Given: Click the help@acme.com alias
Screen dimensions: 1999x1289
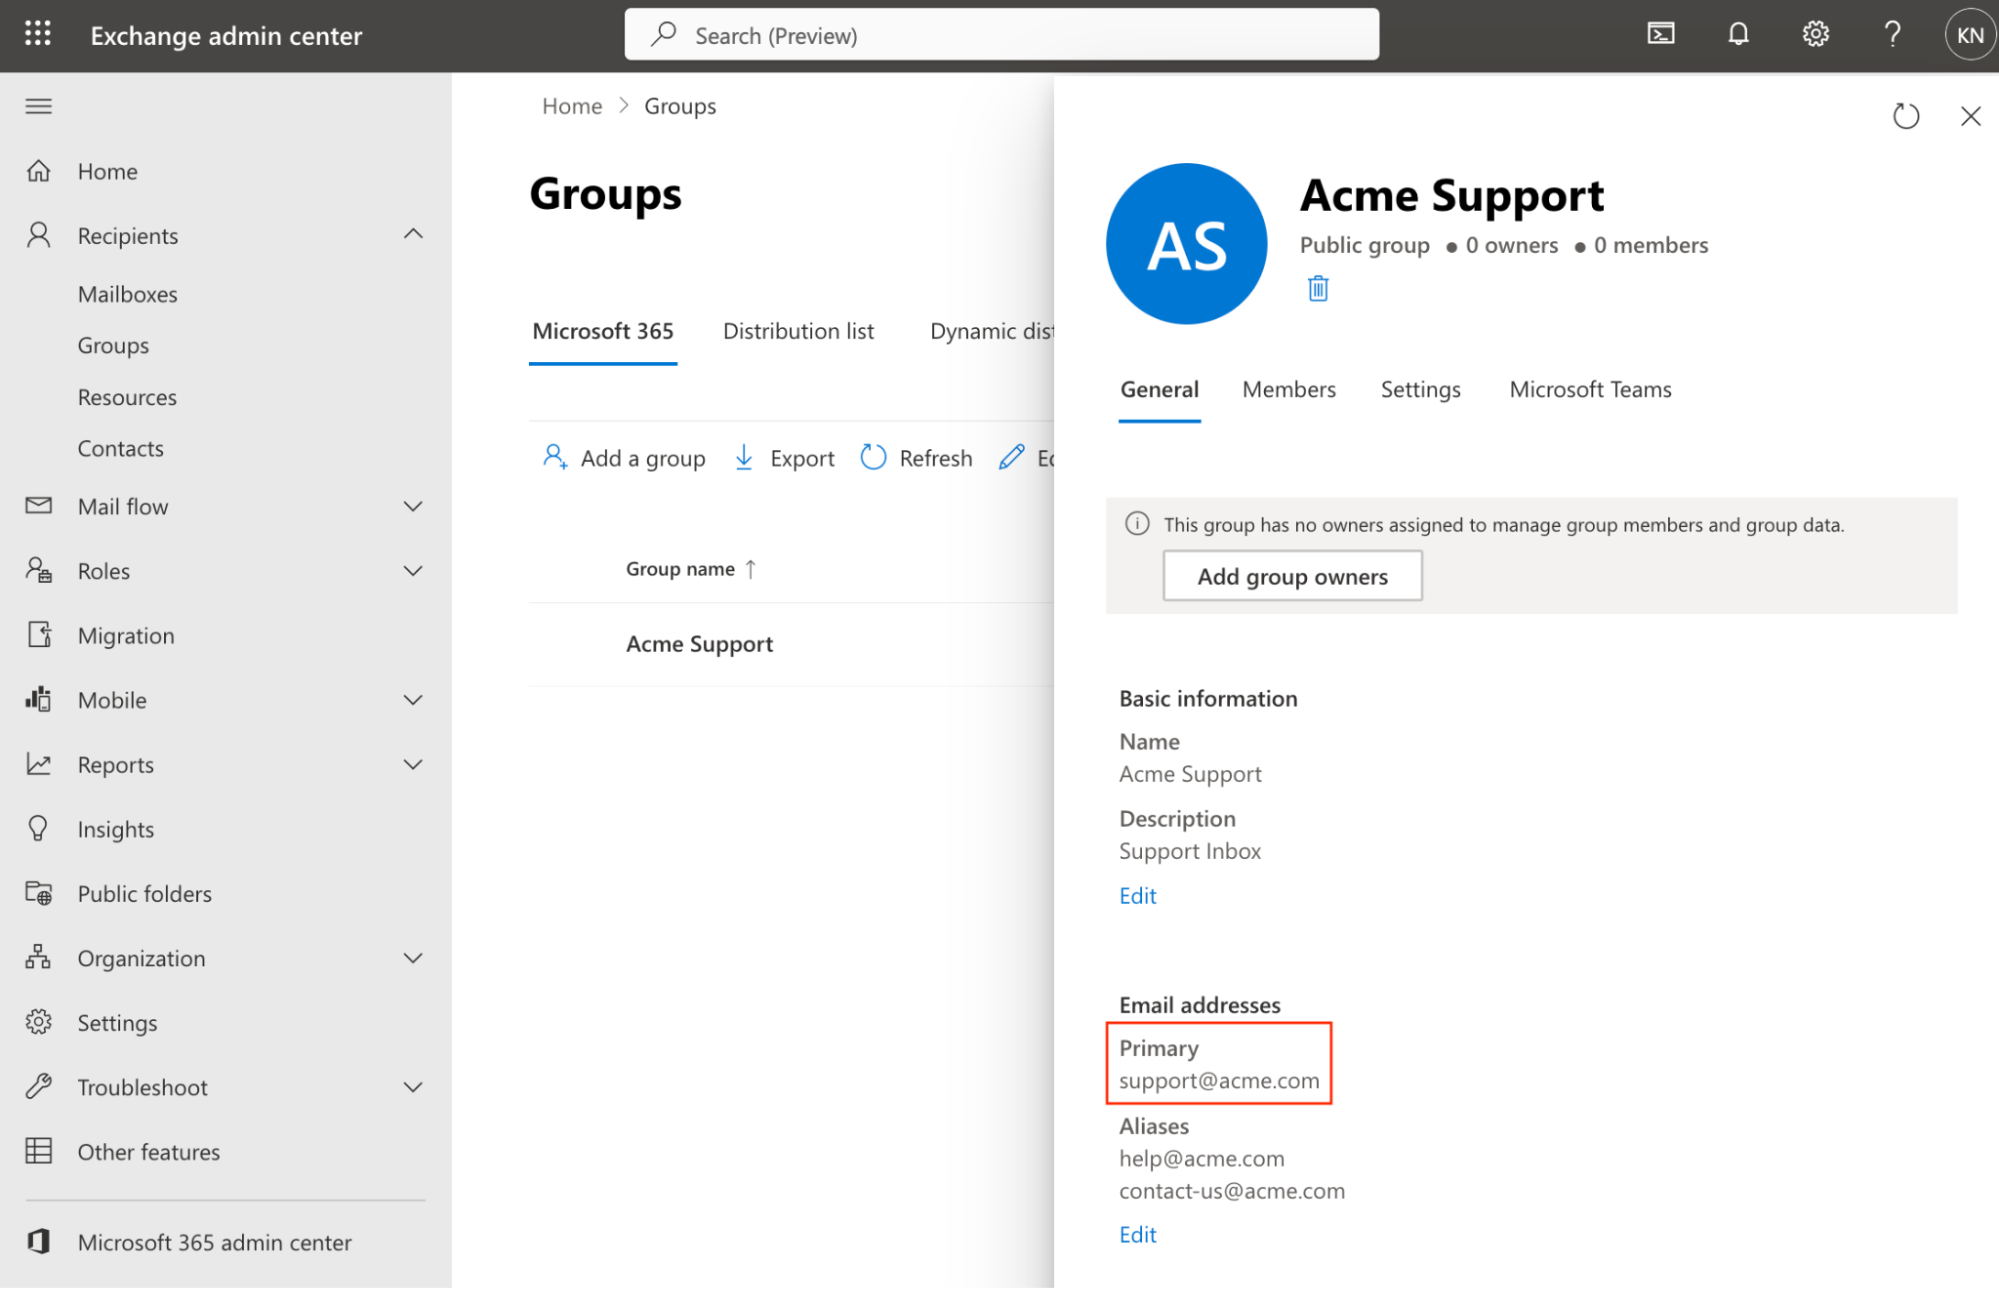Looking at the screenshot, I should [1201, 1158].
